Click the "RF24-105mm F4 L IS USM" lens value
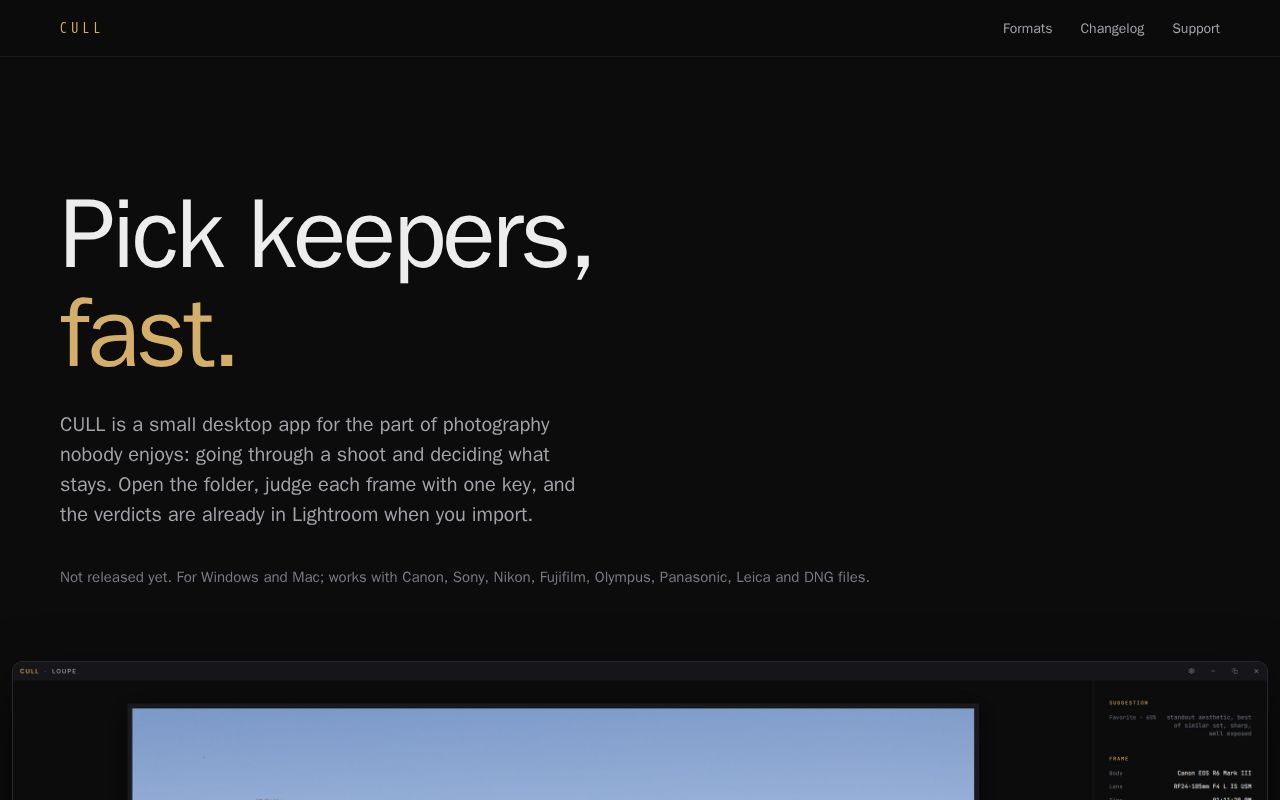This screenshot has width=1280, height=800. 1212,786
